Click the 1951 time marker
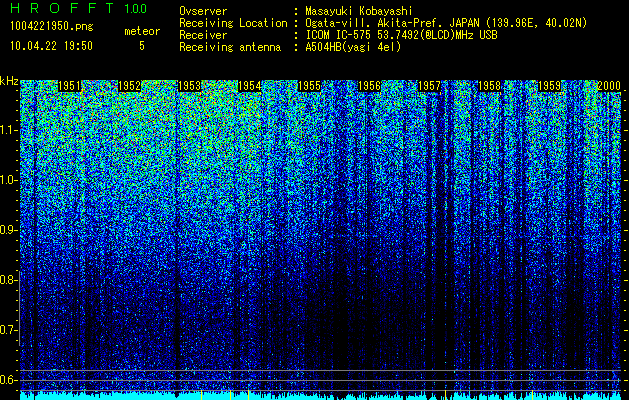 (69, 86)
